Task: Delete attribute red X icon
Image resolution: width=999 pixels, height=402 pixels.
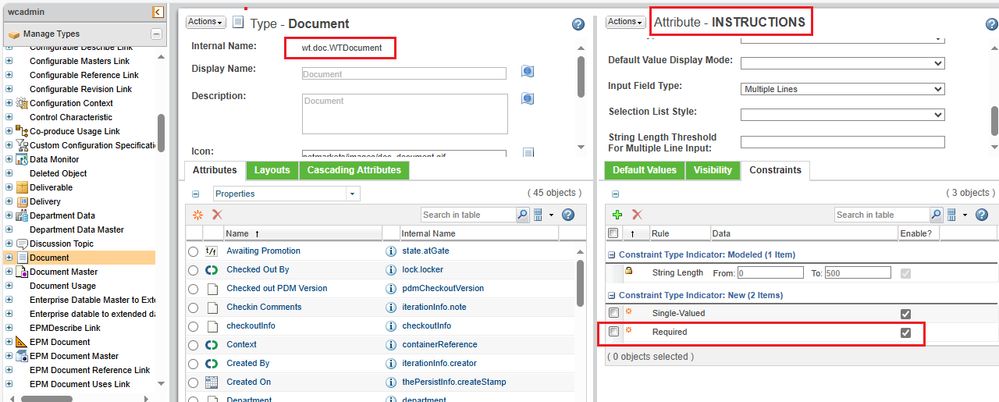Action: point(217,215)
